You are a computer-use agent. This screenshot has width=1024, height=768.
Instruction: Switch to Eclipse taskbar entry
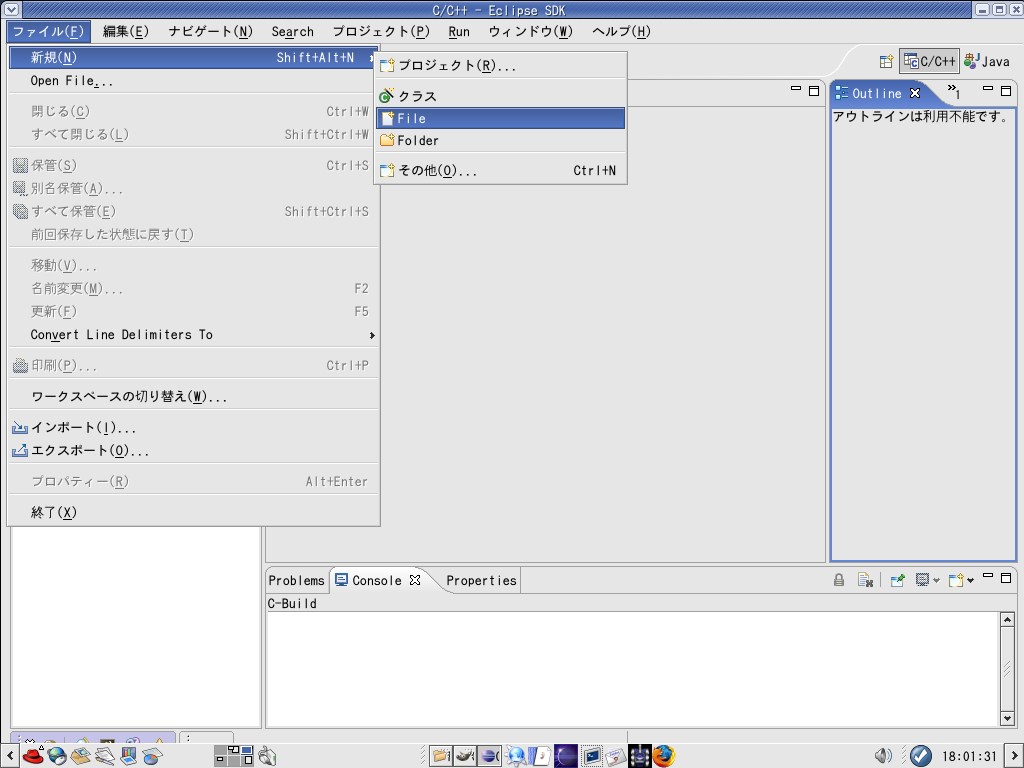click(489, 756)
